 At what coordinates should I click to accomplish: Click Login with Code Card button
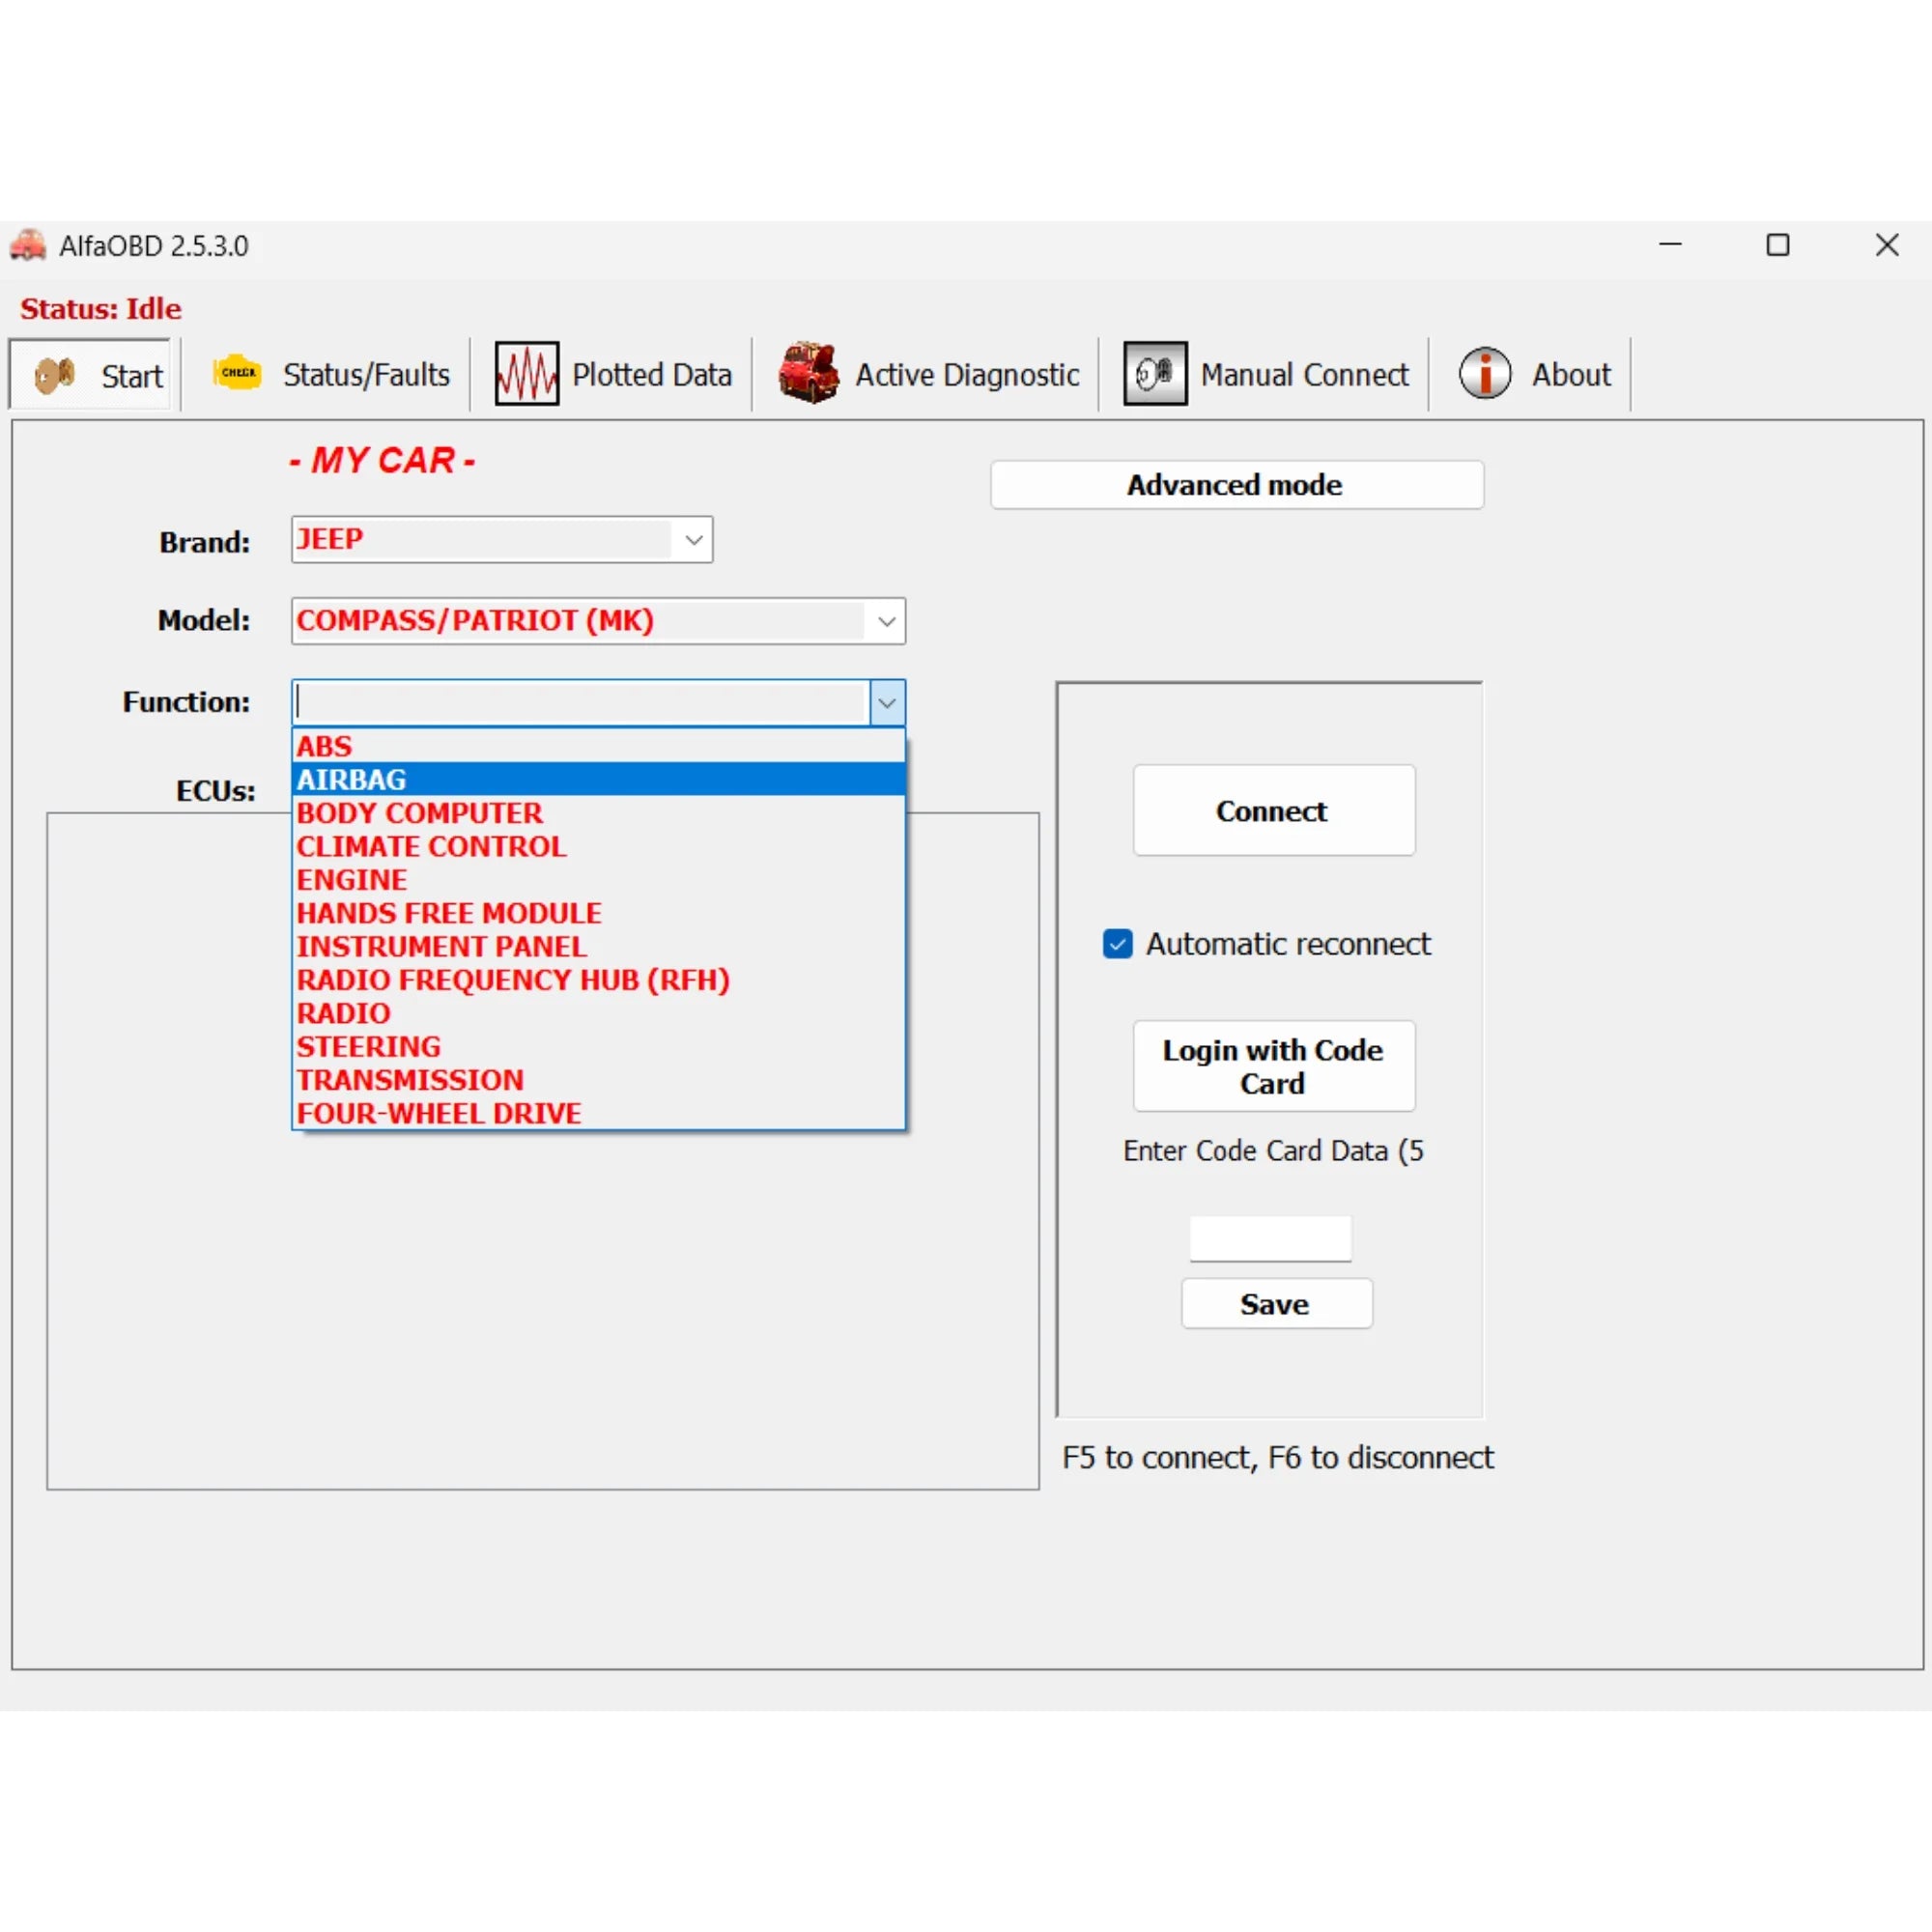point(1273,1066)
